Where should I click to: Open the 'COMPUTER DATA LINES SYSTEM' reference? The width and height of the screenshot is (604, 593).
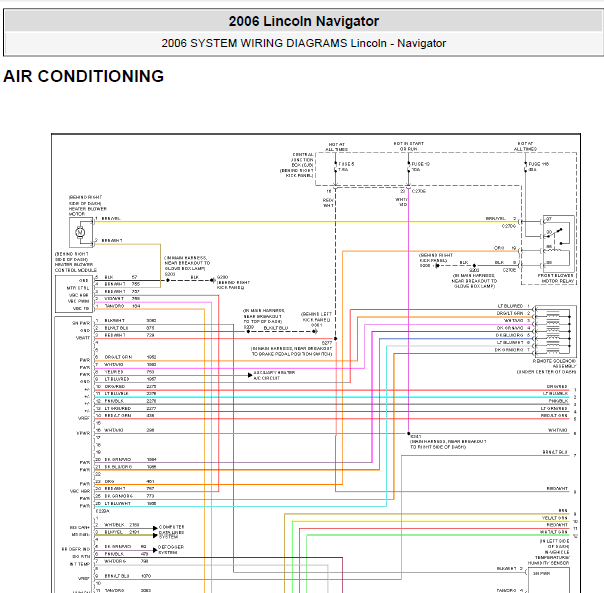click(x=171, y=532)
